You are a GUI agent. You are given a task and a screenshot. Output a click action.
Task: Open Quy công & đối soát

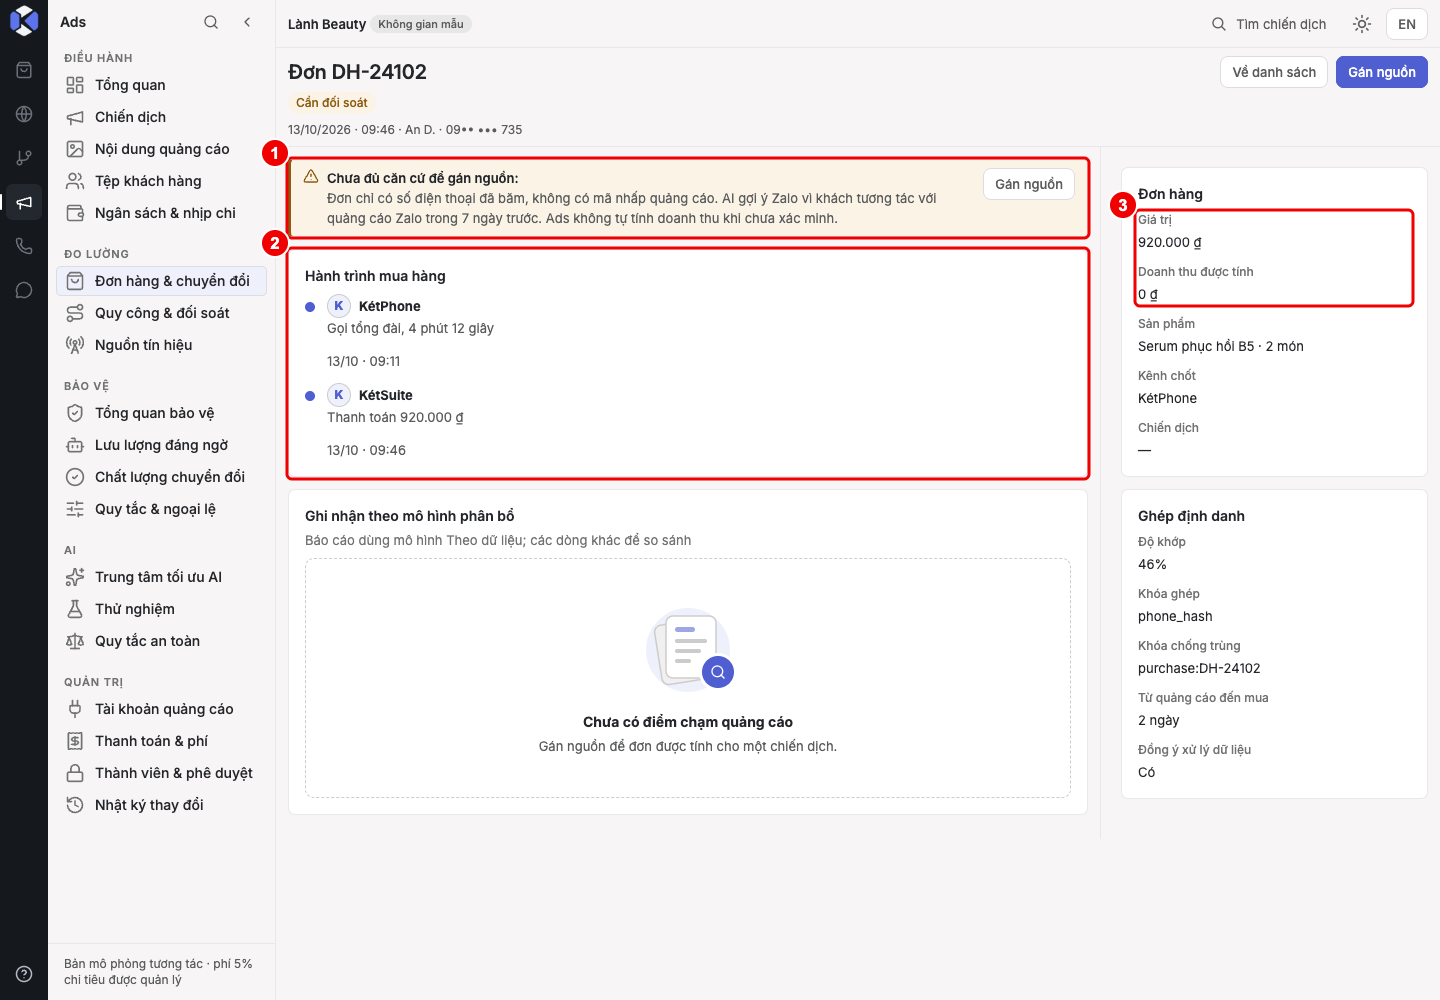(161, 313)
